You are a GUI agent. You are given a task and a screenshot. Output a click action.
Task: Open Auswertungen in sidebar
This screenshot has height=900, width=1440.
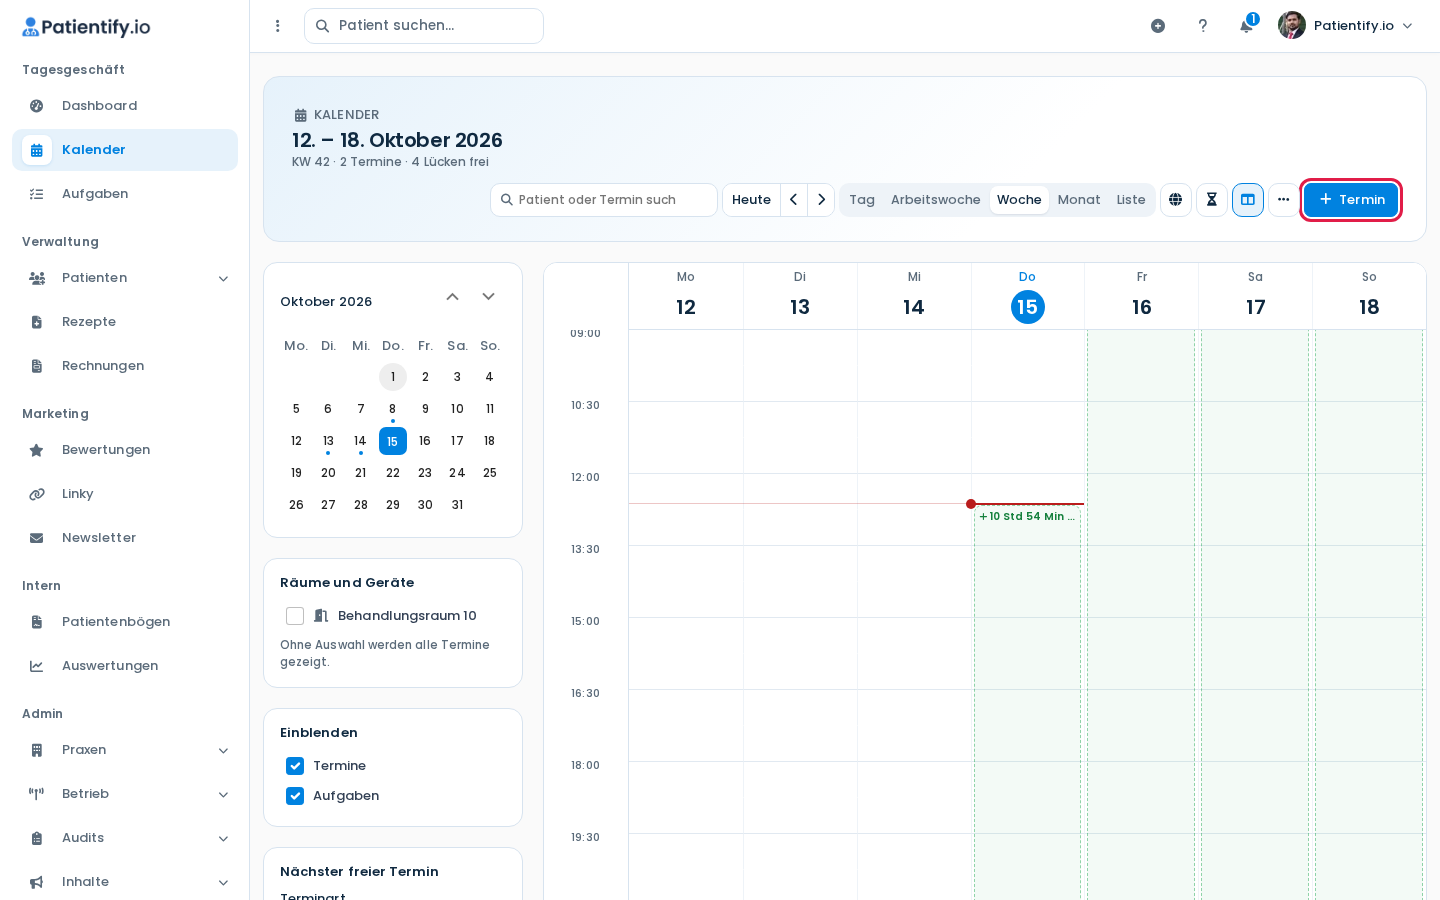tap(125, 666)
